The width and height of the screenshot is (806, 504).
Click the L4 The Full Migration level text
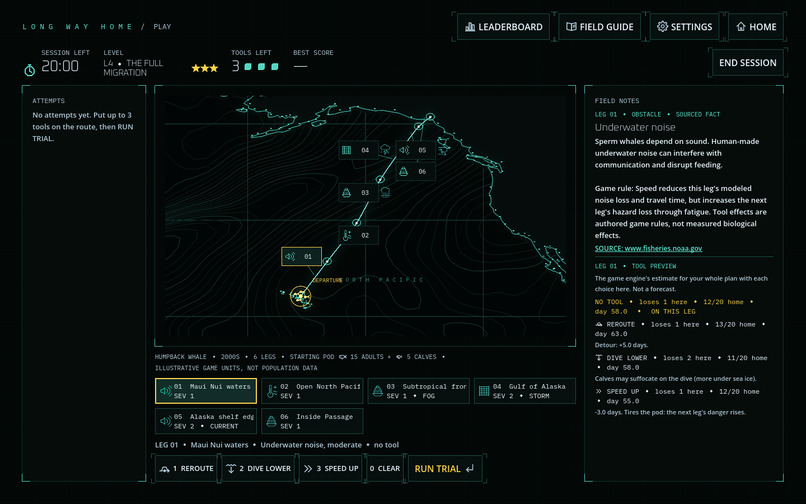(133, 68)
